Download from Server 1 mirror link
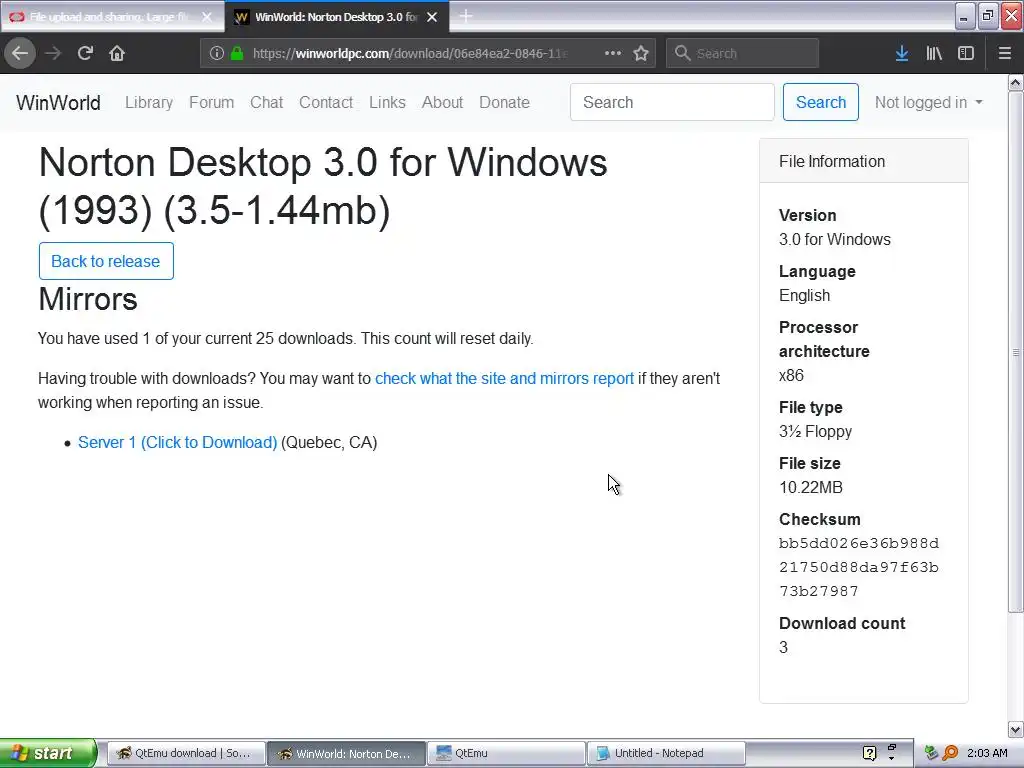Screen dimensions: 1024x768 [x=178, y=443]
